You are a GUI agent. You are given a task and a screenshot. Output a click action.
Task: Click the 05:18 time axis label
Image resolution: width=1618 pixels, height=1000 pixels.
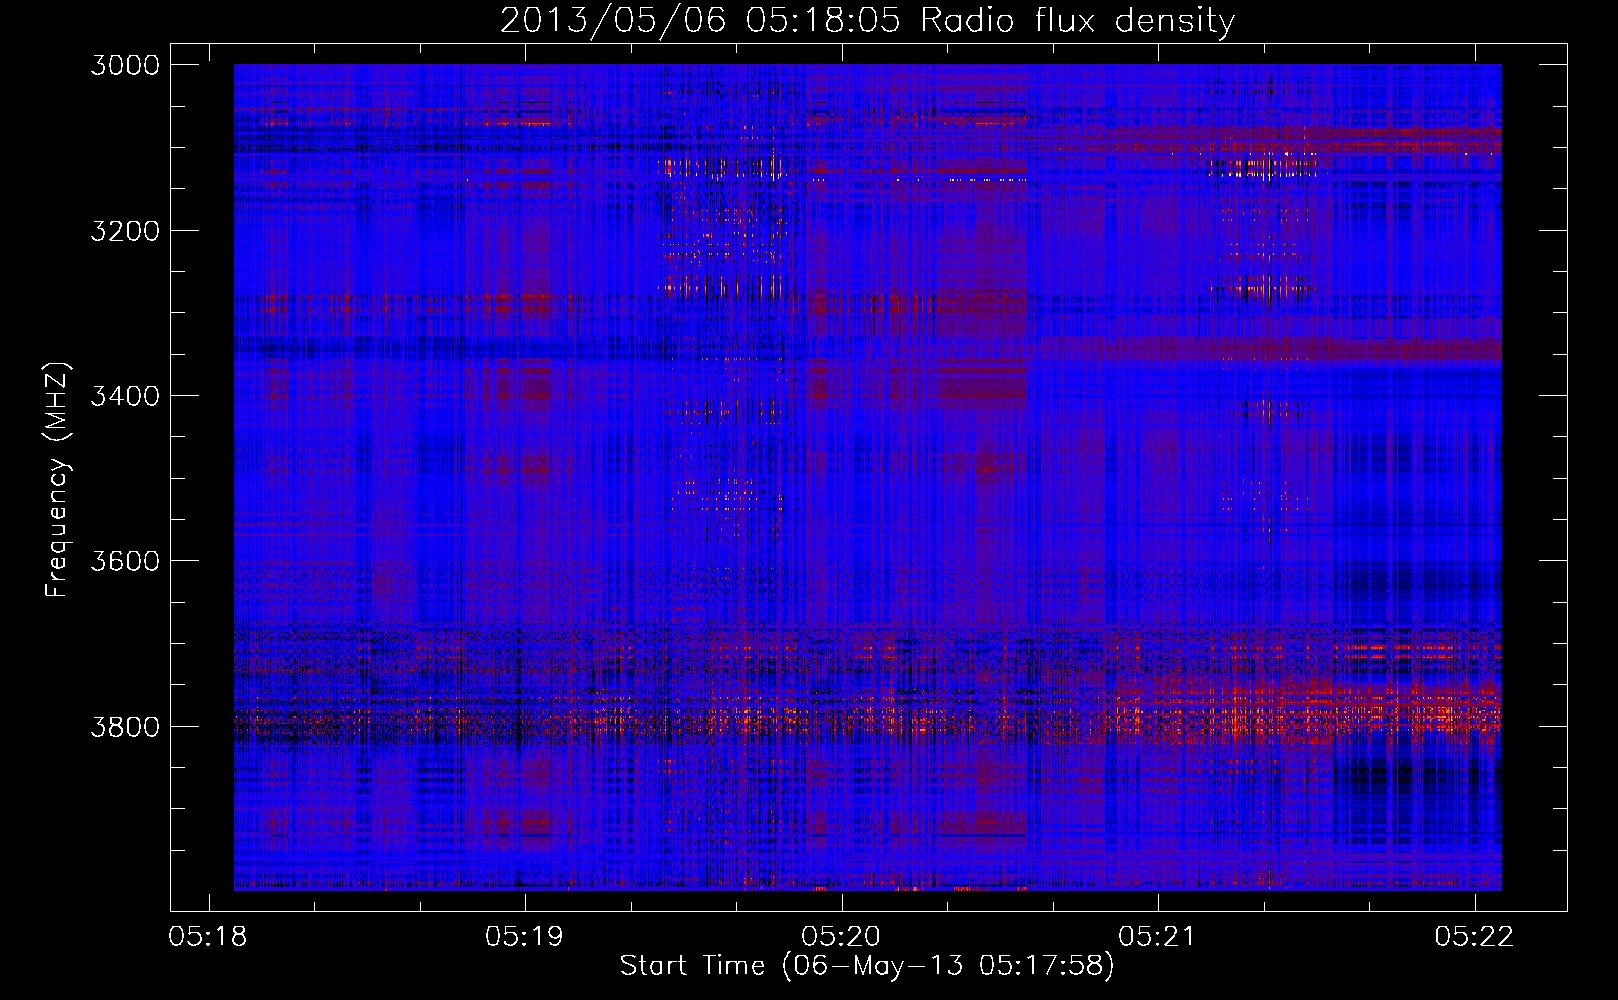click(208, 937)
